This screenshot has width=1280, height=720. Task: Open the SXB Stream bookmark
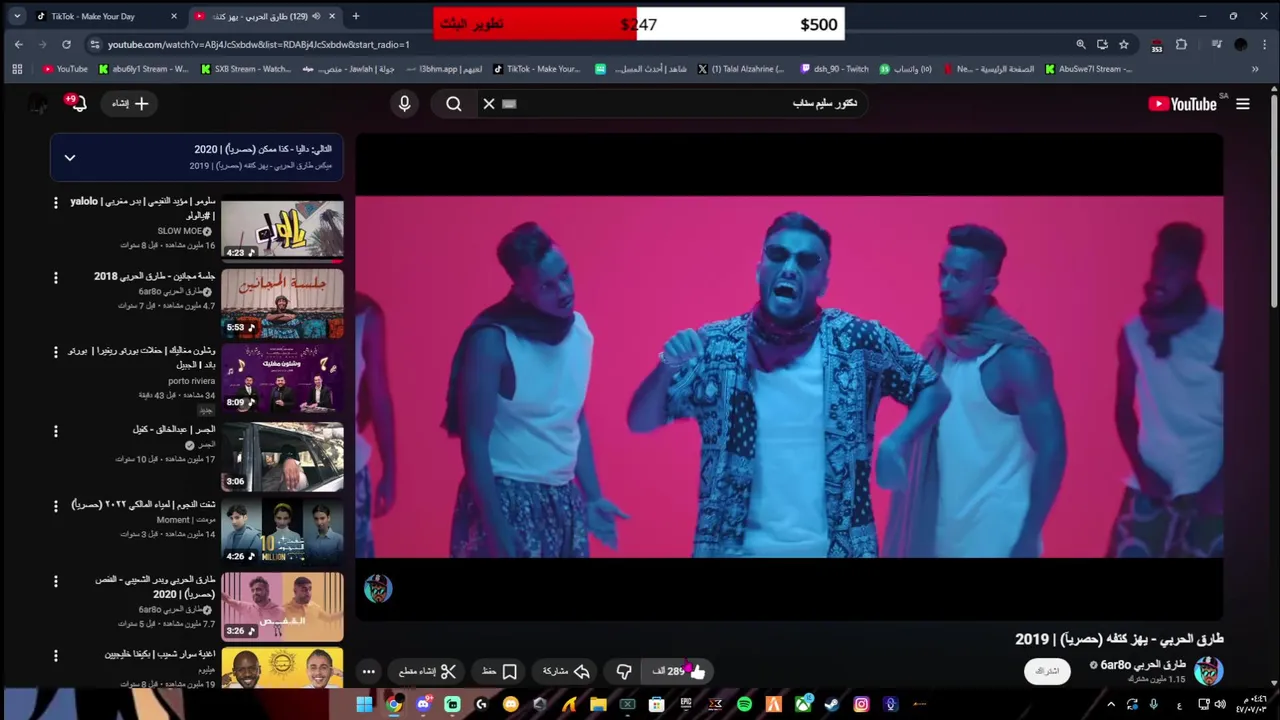click(x=246, y=69)
